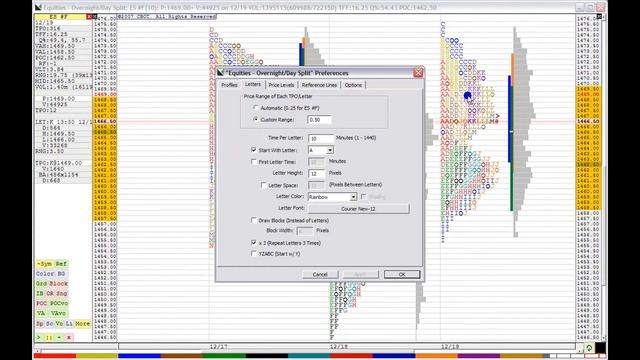Toggle the POCvo button

click(x=59, y=304)
